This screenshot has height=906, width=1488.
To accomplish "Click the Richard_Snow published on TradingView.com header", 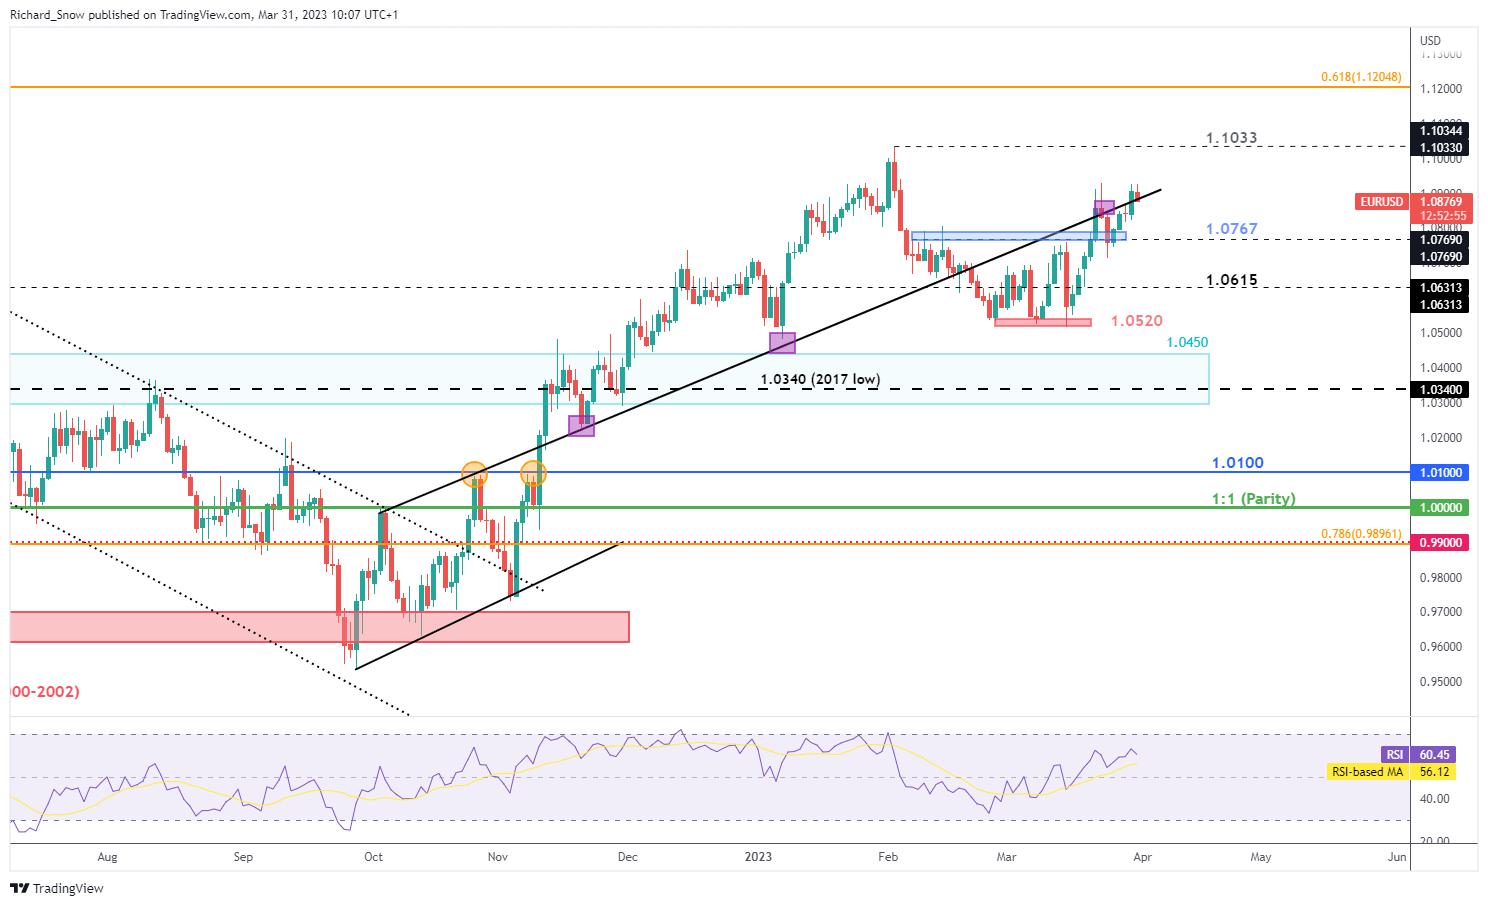I will [x=204, y=15].
